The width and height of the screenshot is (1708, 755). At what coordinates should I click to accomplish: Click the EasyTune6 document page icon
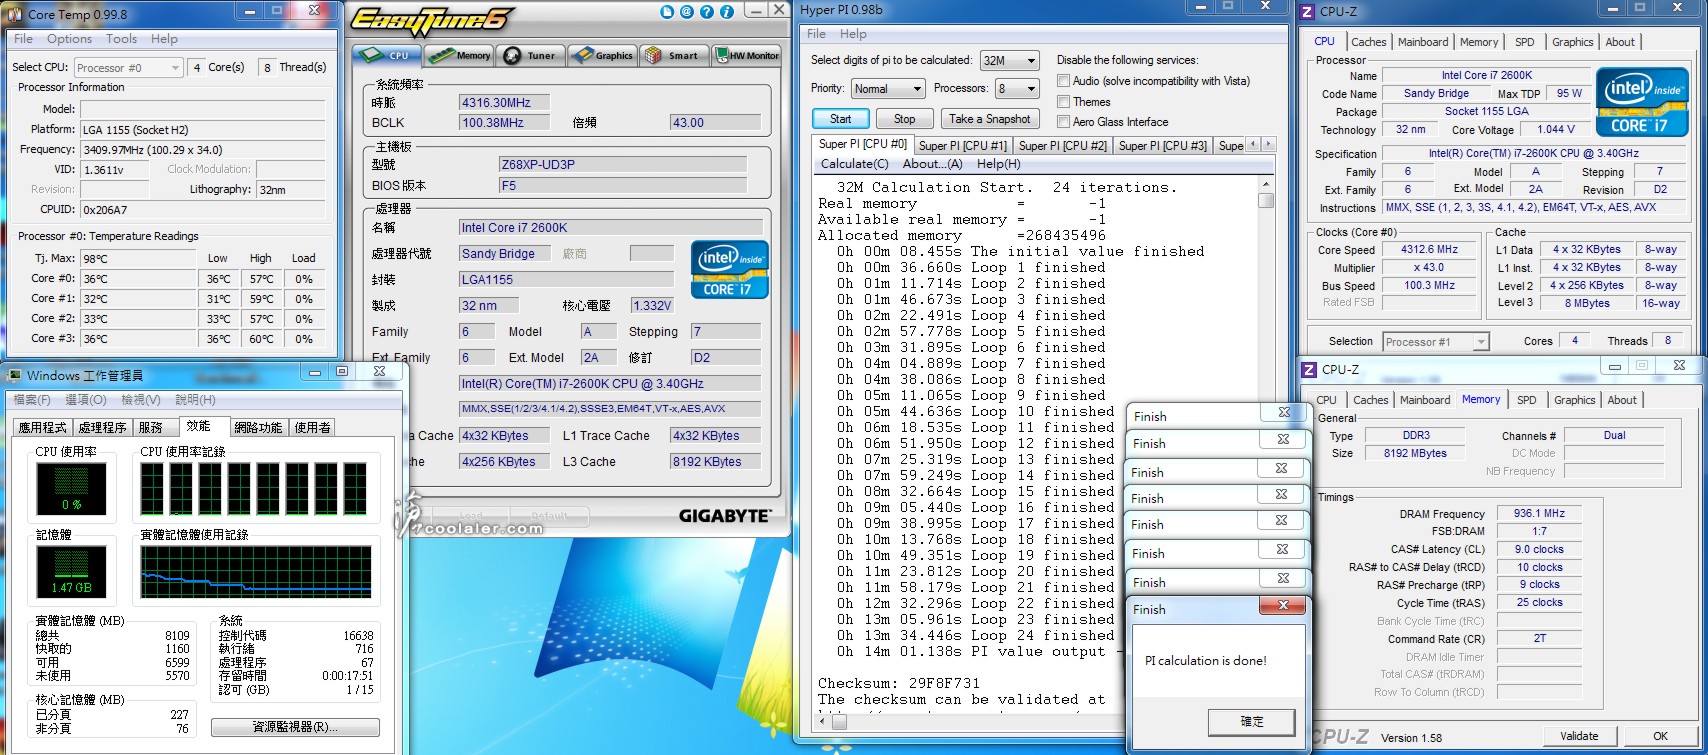point(667,12)
